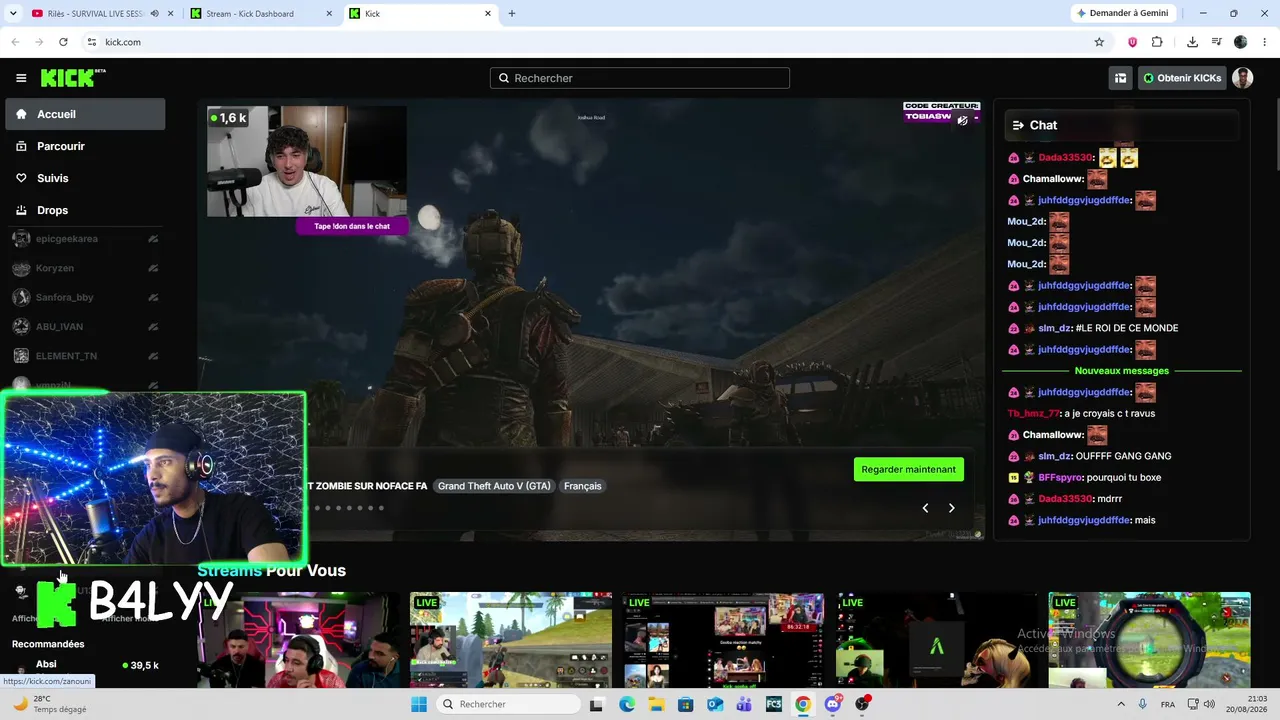Image resolution: width=1280 pixels, height=720 pixels.
Task: Collapse the Chat panel
Action: click(x=1018, y=125)
